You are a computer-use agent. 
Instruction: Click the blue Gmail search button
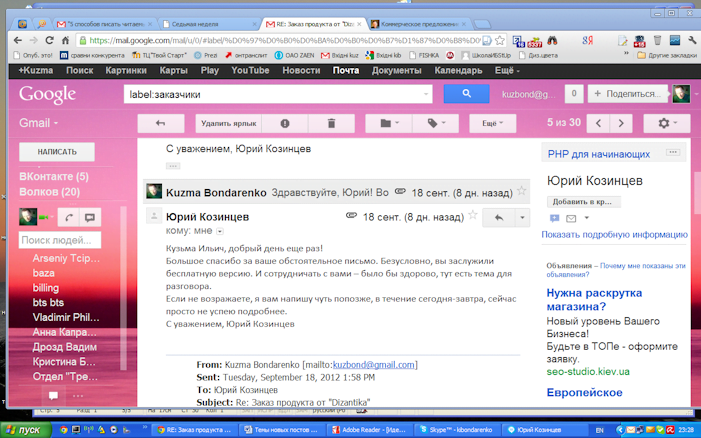pos(466,94)
